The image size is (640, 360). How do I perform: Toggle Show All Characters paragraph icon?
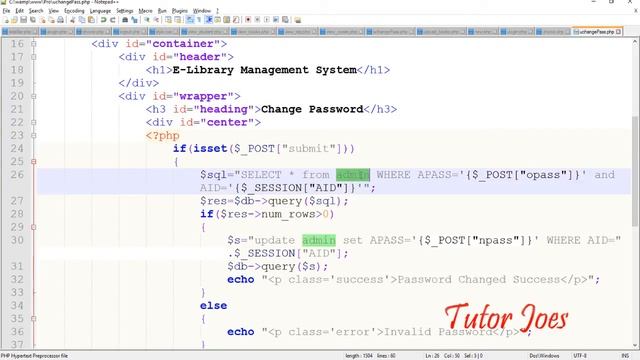[x=199, y=20]
